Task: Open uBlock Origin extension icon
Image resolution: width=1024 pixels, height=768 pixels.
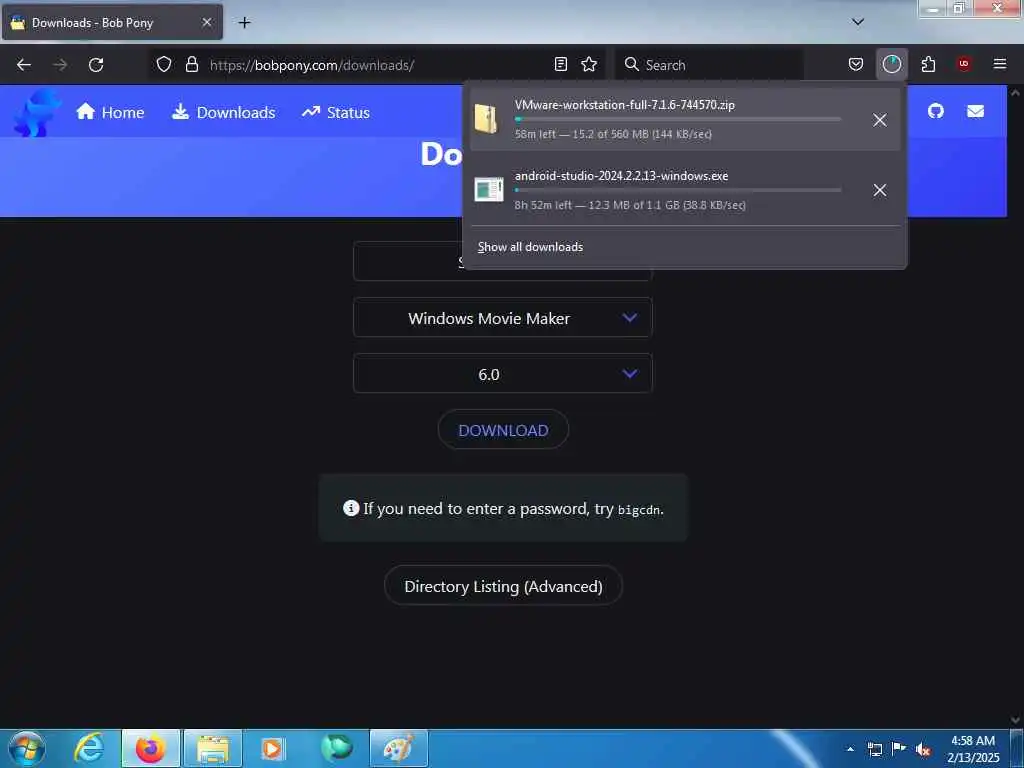Action: pyautogui.click(x=964, y=64)
